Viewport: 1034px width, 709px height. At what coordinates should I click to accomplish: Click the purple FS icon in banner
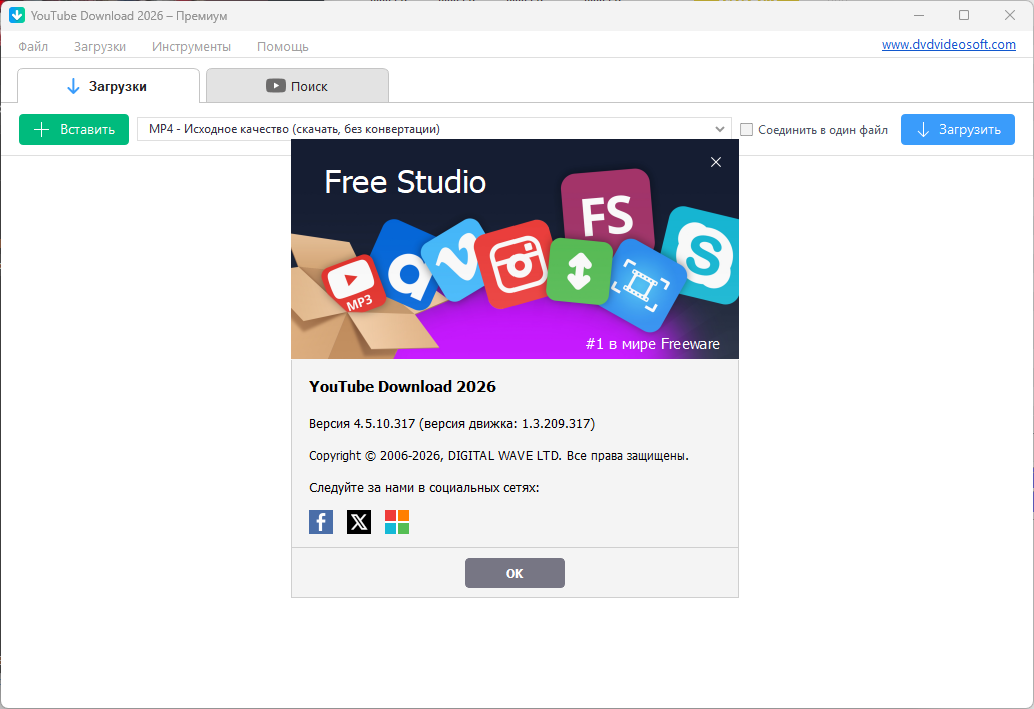coord(606,212)
